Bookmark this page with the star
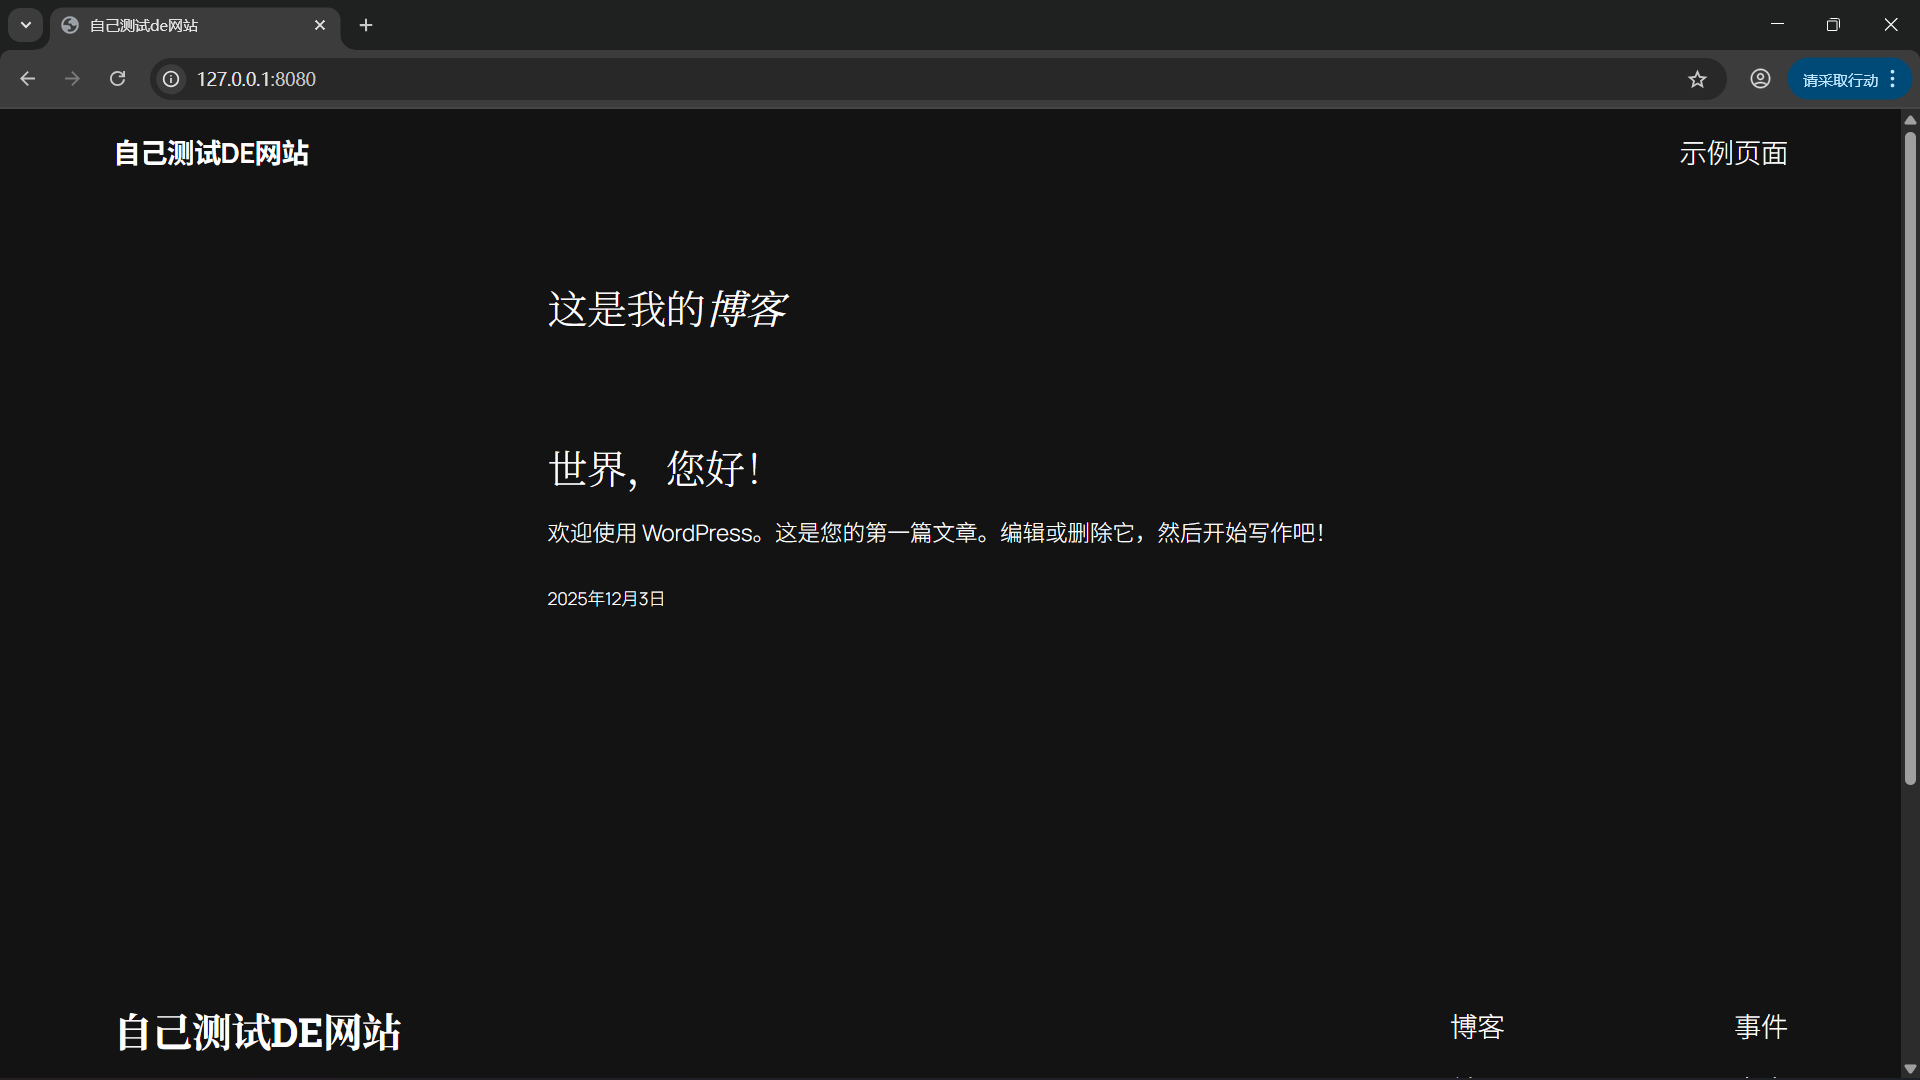Image resolution: width=1920 pixels, height=1080 pixels. pos(1697,79)
